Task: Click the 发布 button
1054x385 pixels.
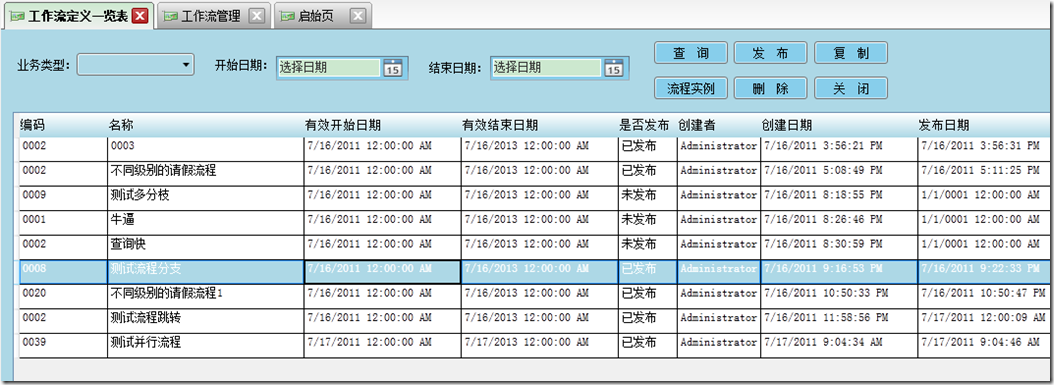Action: pos(770,52)
